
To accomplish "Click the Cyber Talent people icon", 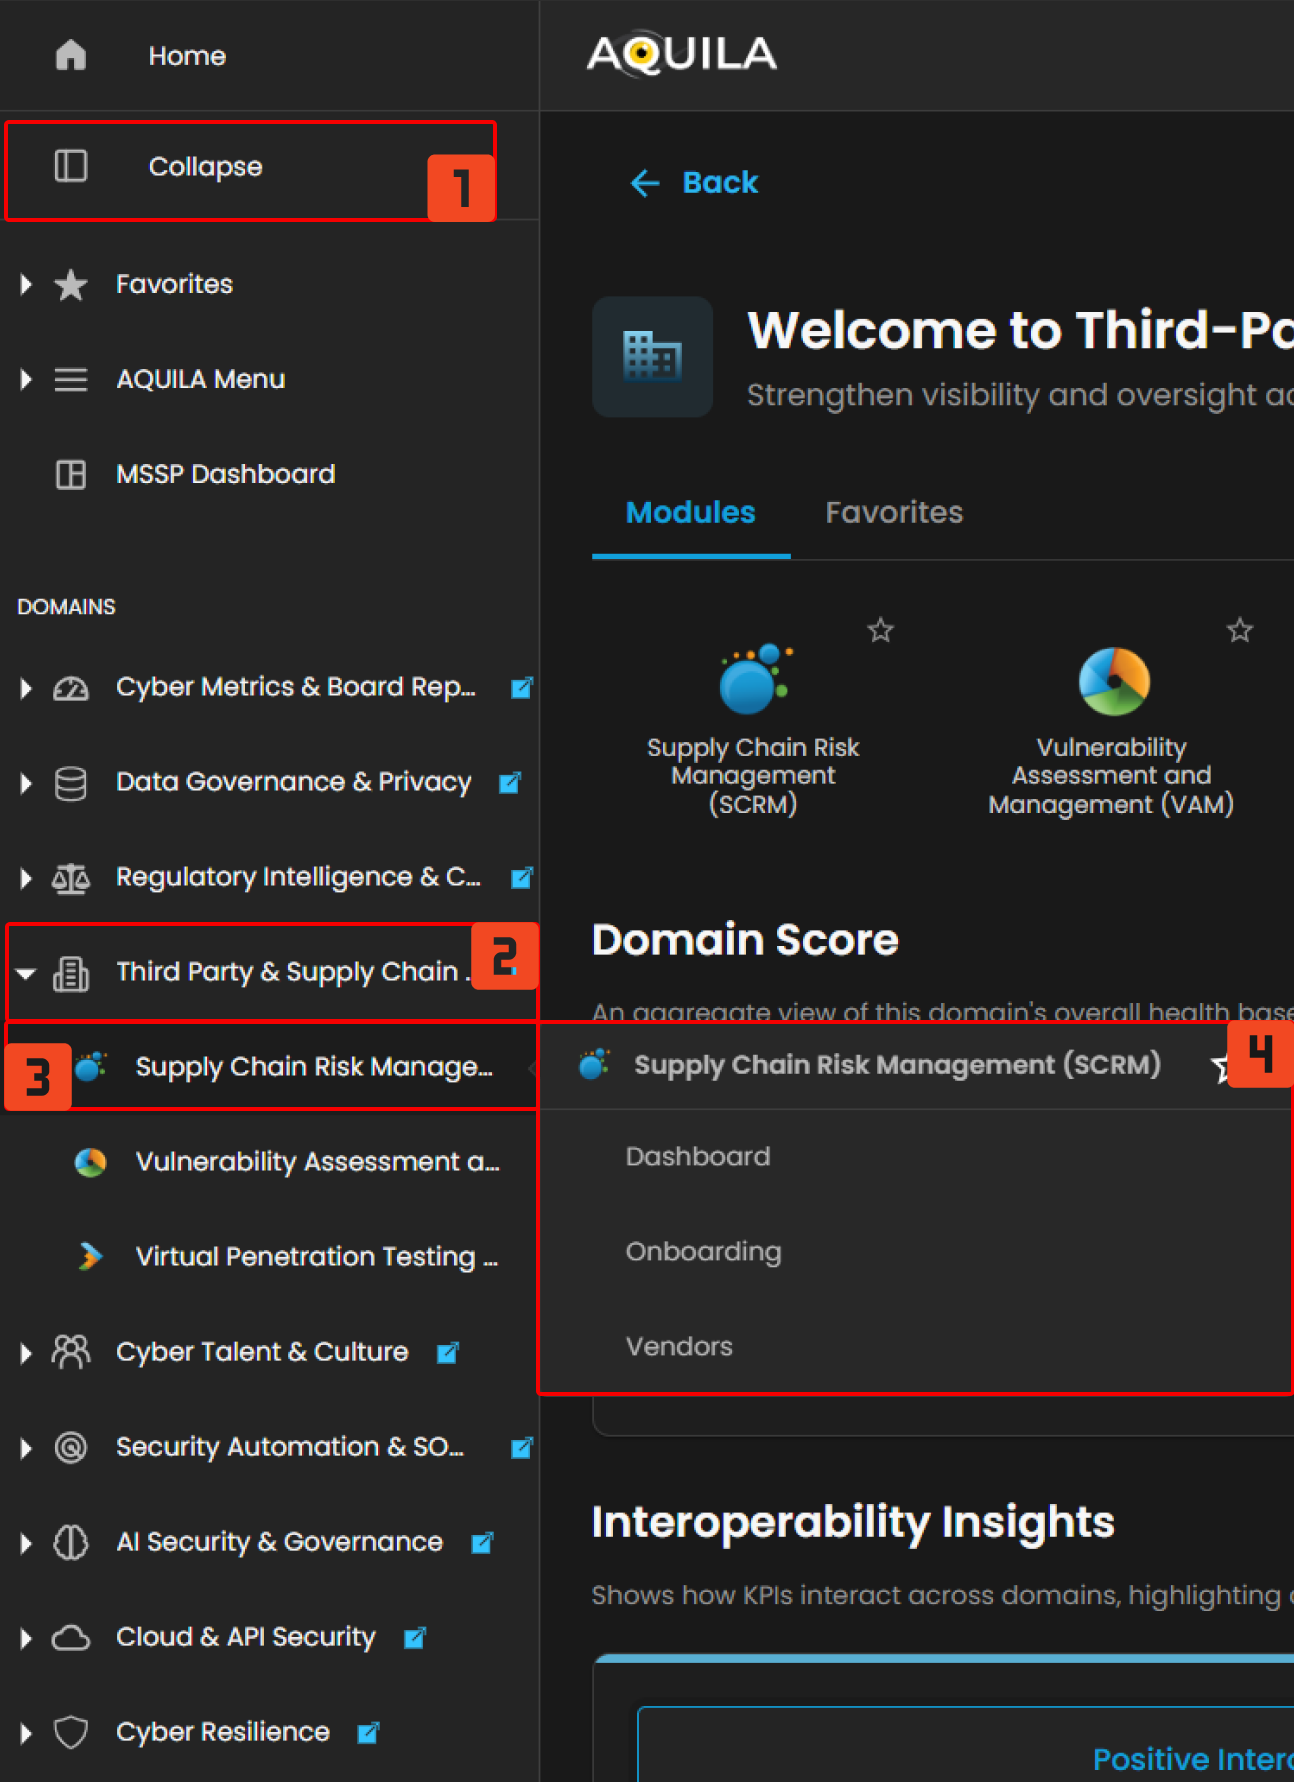I will coord(70,1352).
